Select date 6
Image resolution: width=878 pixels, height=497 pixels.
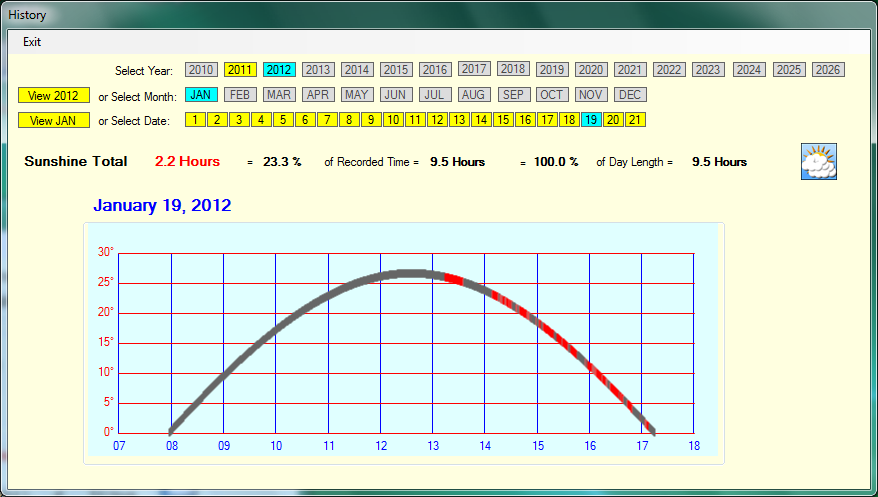(305, 120)
